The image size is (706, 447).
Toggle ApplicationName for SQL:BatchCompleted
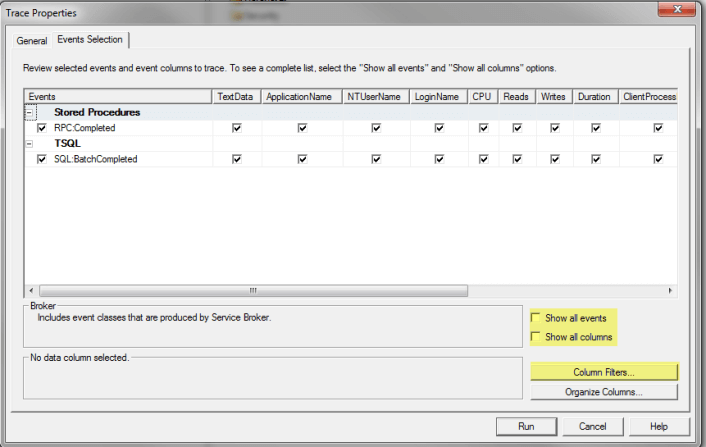pos(303,159)
